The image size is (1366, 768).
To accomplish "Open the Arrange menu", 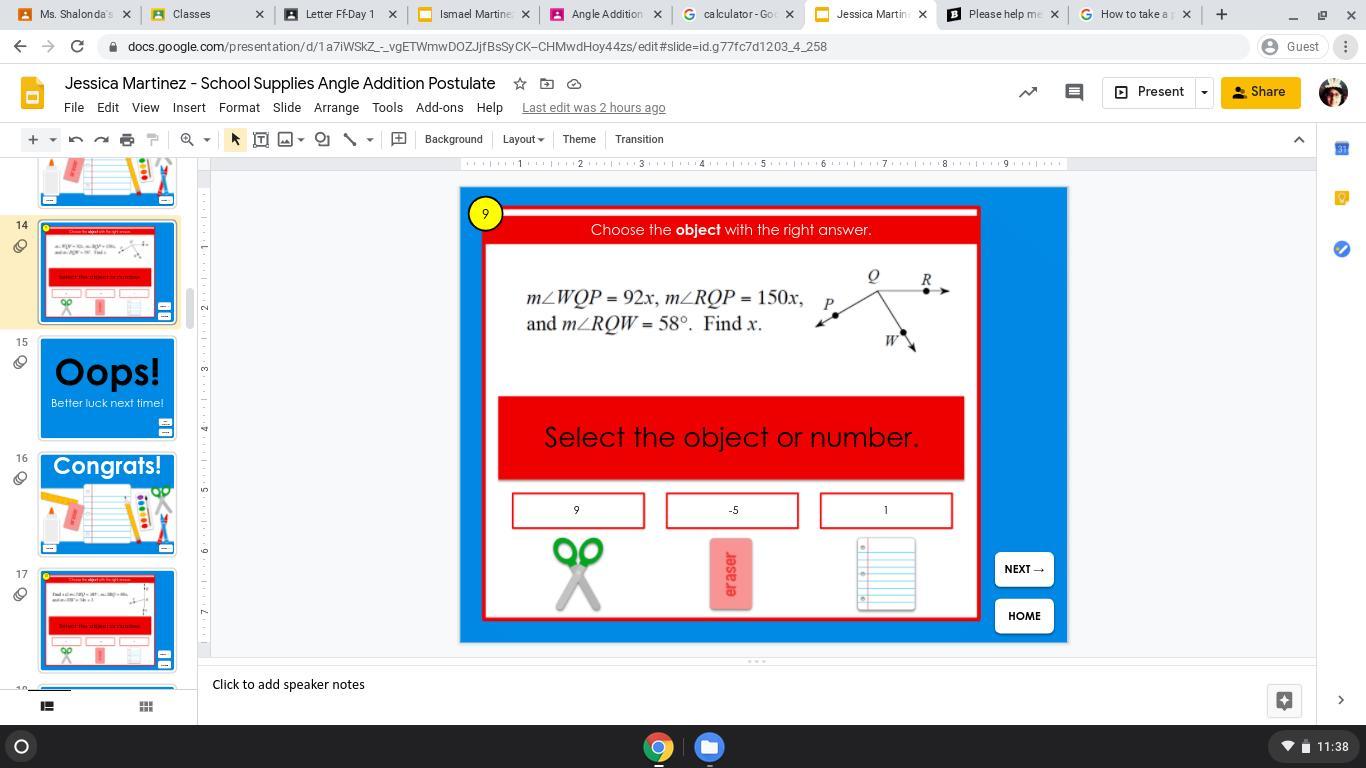I will pos(336,108).
